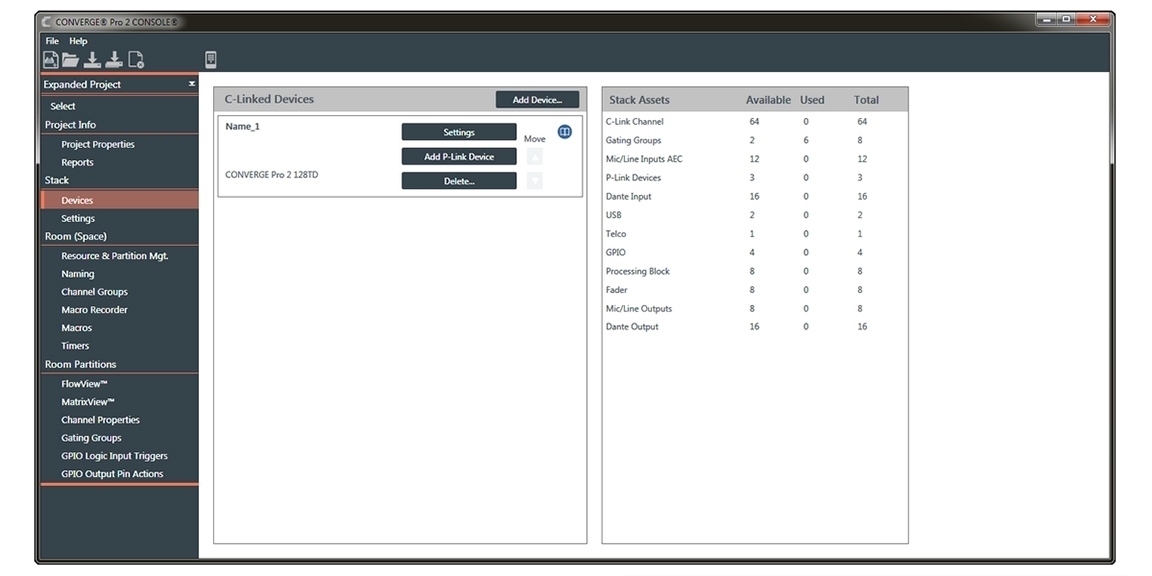Click the Add P-Link Device button
The width and height of the screenshot is (1152, 576).
[x=459, y=157]
